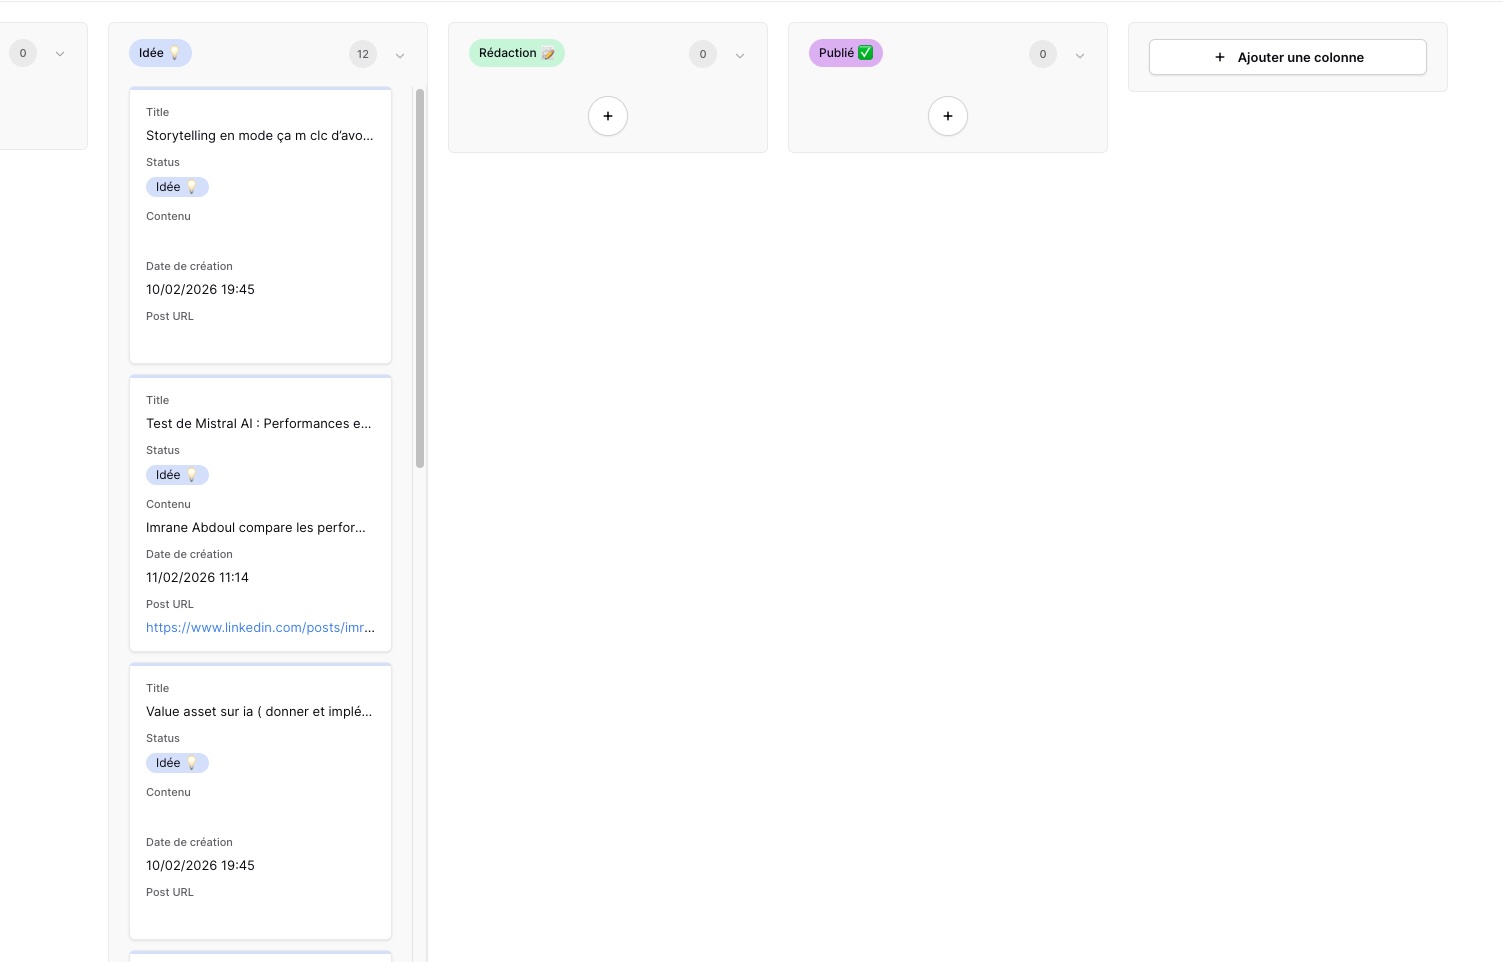The image size is (1503, 962).
Task: Click plus icon in Rédaction column
Action: tap(608, 116)
